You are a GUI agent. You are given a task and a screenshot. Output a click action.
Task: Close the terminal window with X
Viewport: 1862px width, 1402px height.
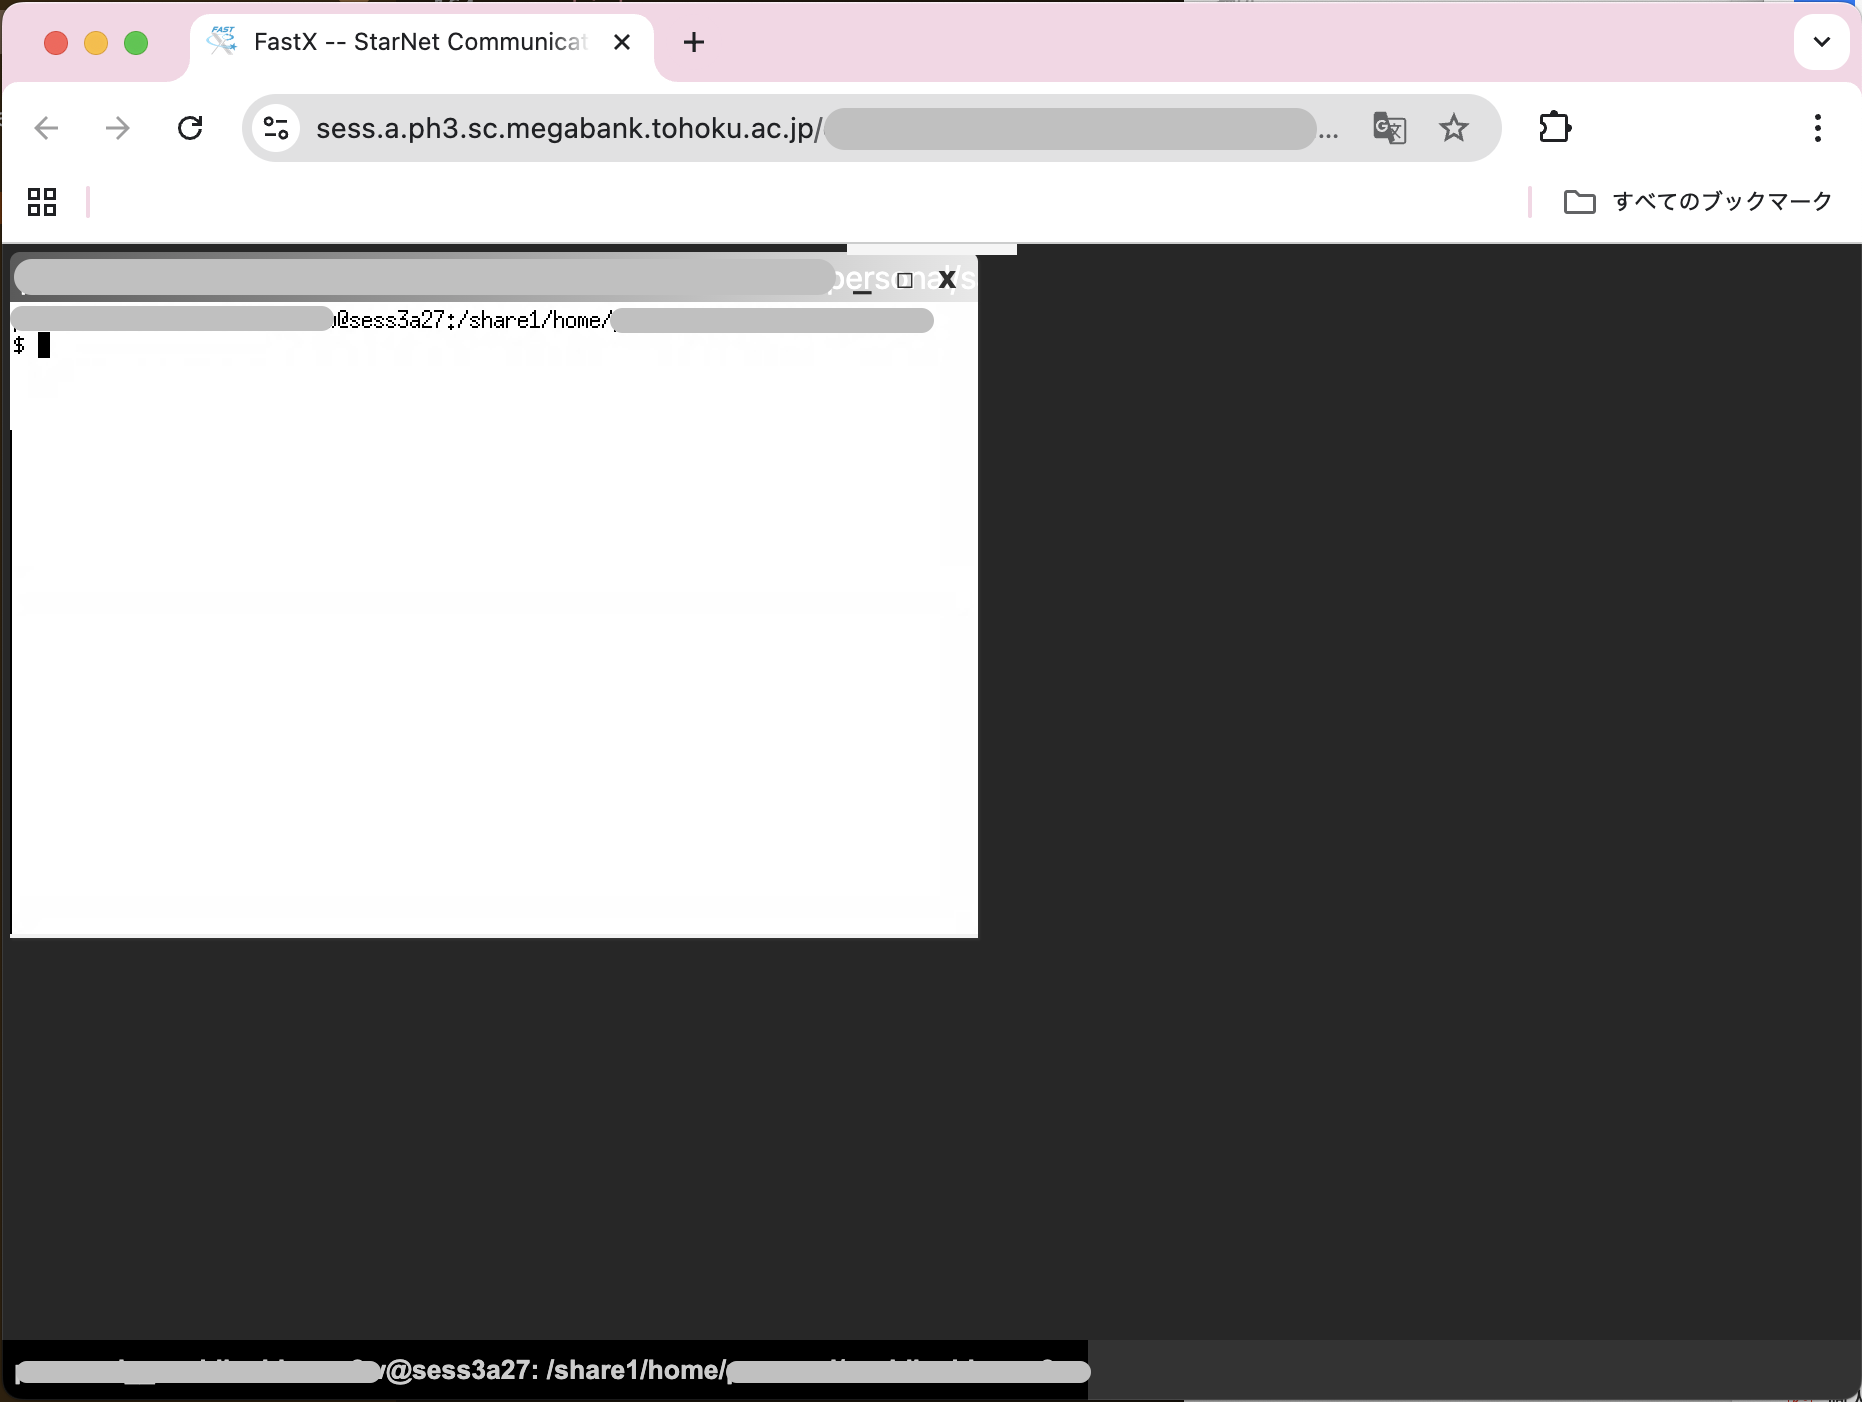coord(947,280)
